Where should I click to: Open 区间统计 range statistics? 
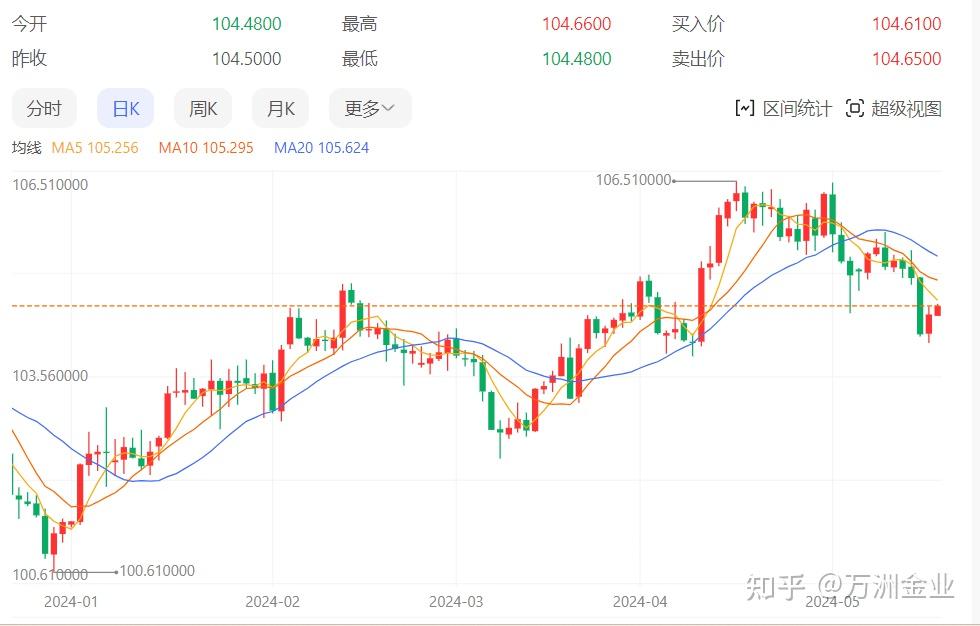click(x=784, y=109)
